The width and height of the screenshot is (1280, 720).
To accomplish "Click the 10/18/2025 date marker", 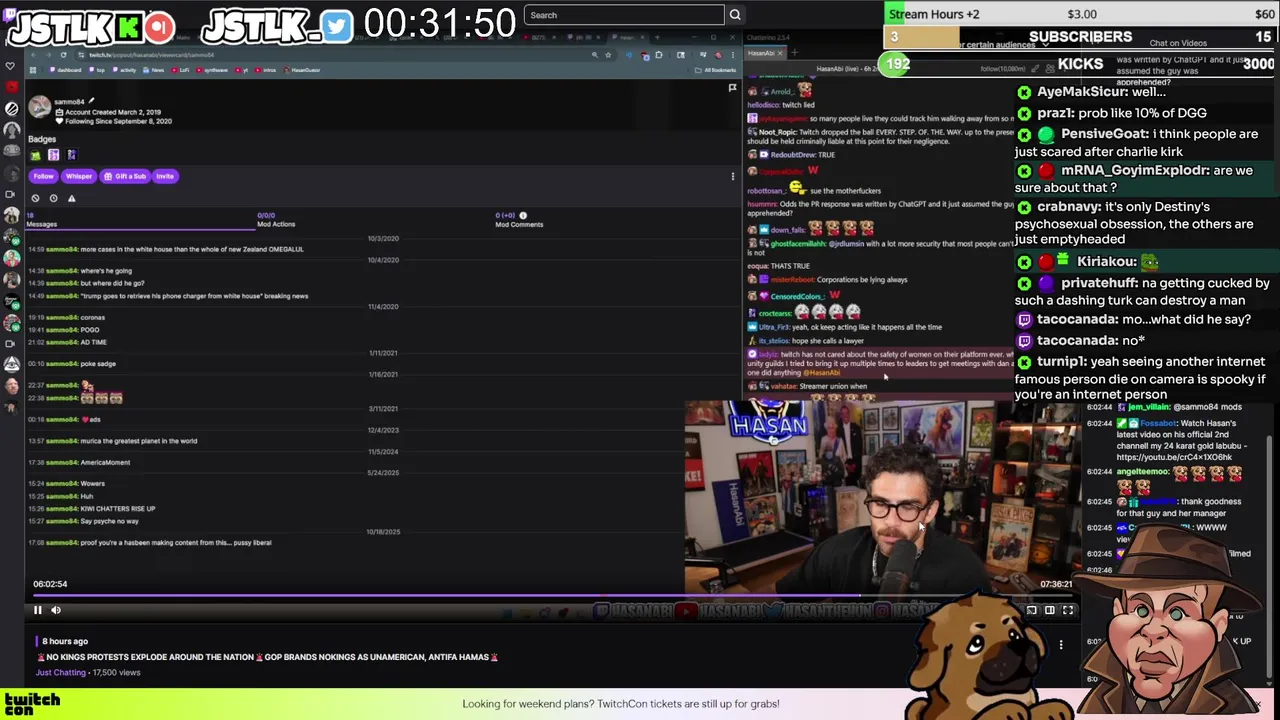I will pos(383,532).
